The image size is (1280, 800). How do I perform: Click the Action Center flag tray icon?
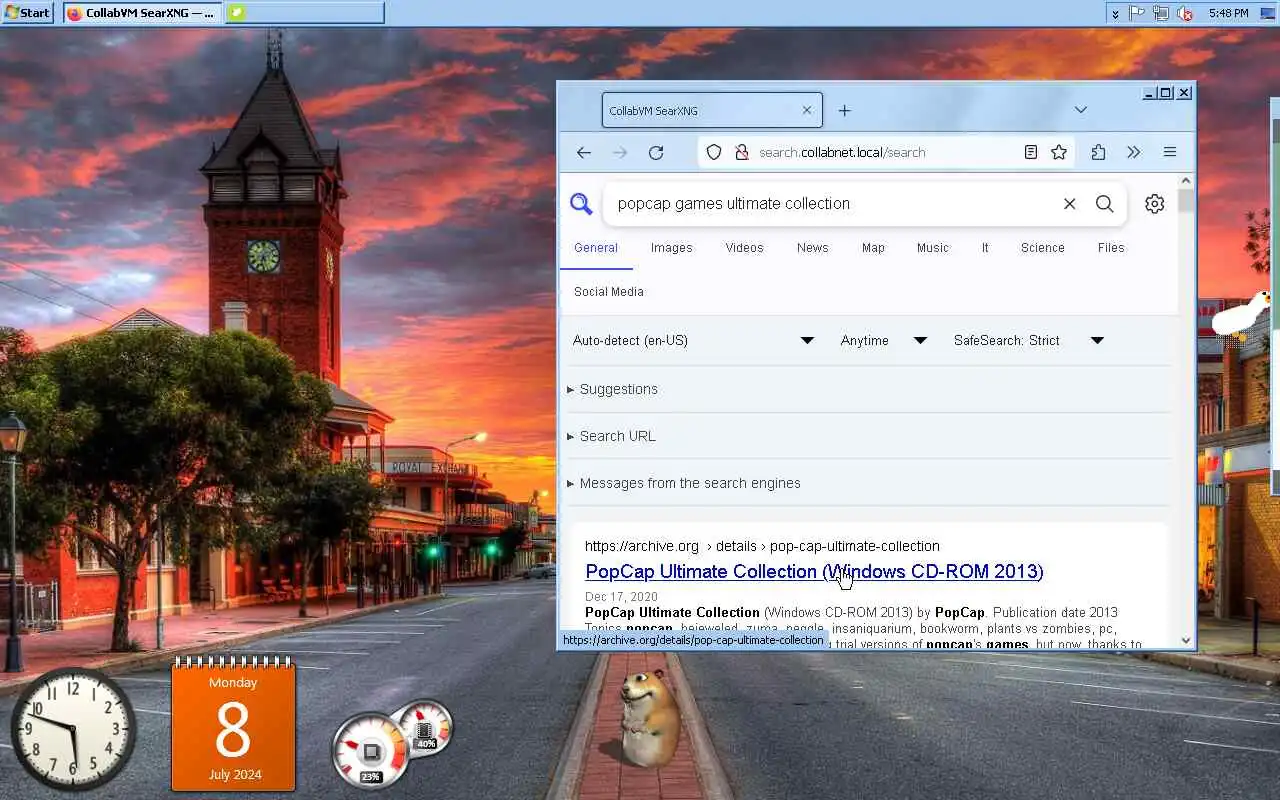[x=1137, y=13]
